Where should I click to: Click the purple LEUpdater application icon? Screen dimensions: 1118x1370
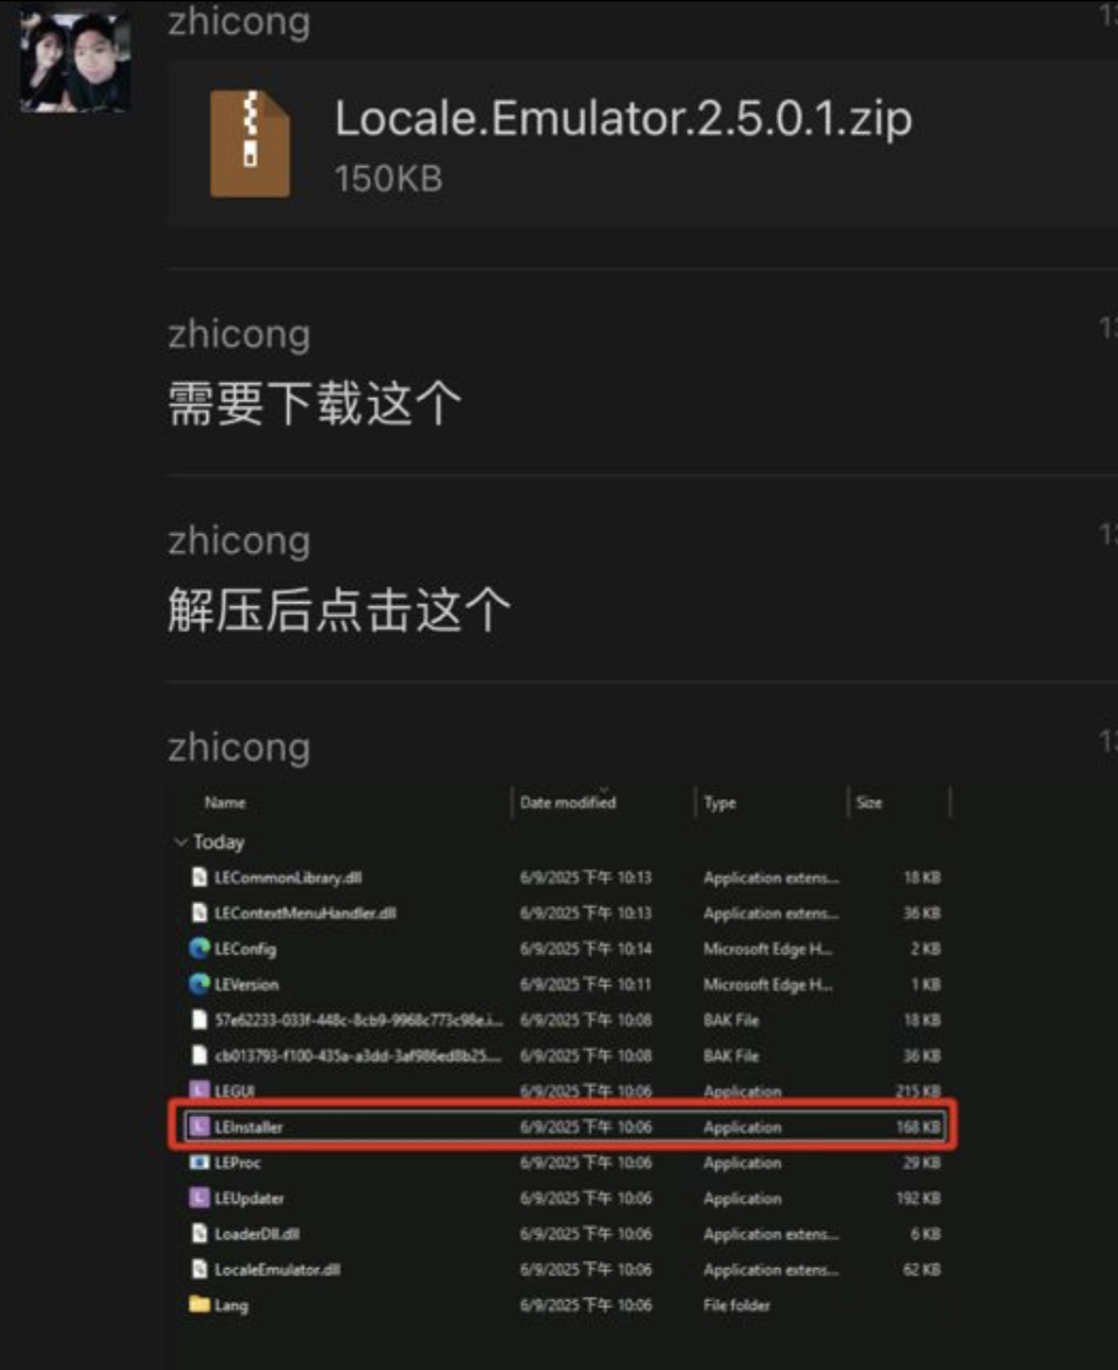click(199, 1198)
